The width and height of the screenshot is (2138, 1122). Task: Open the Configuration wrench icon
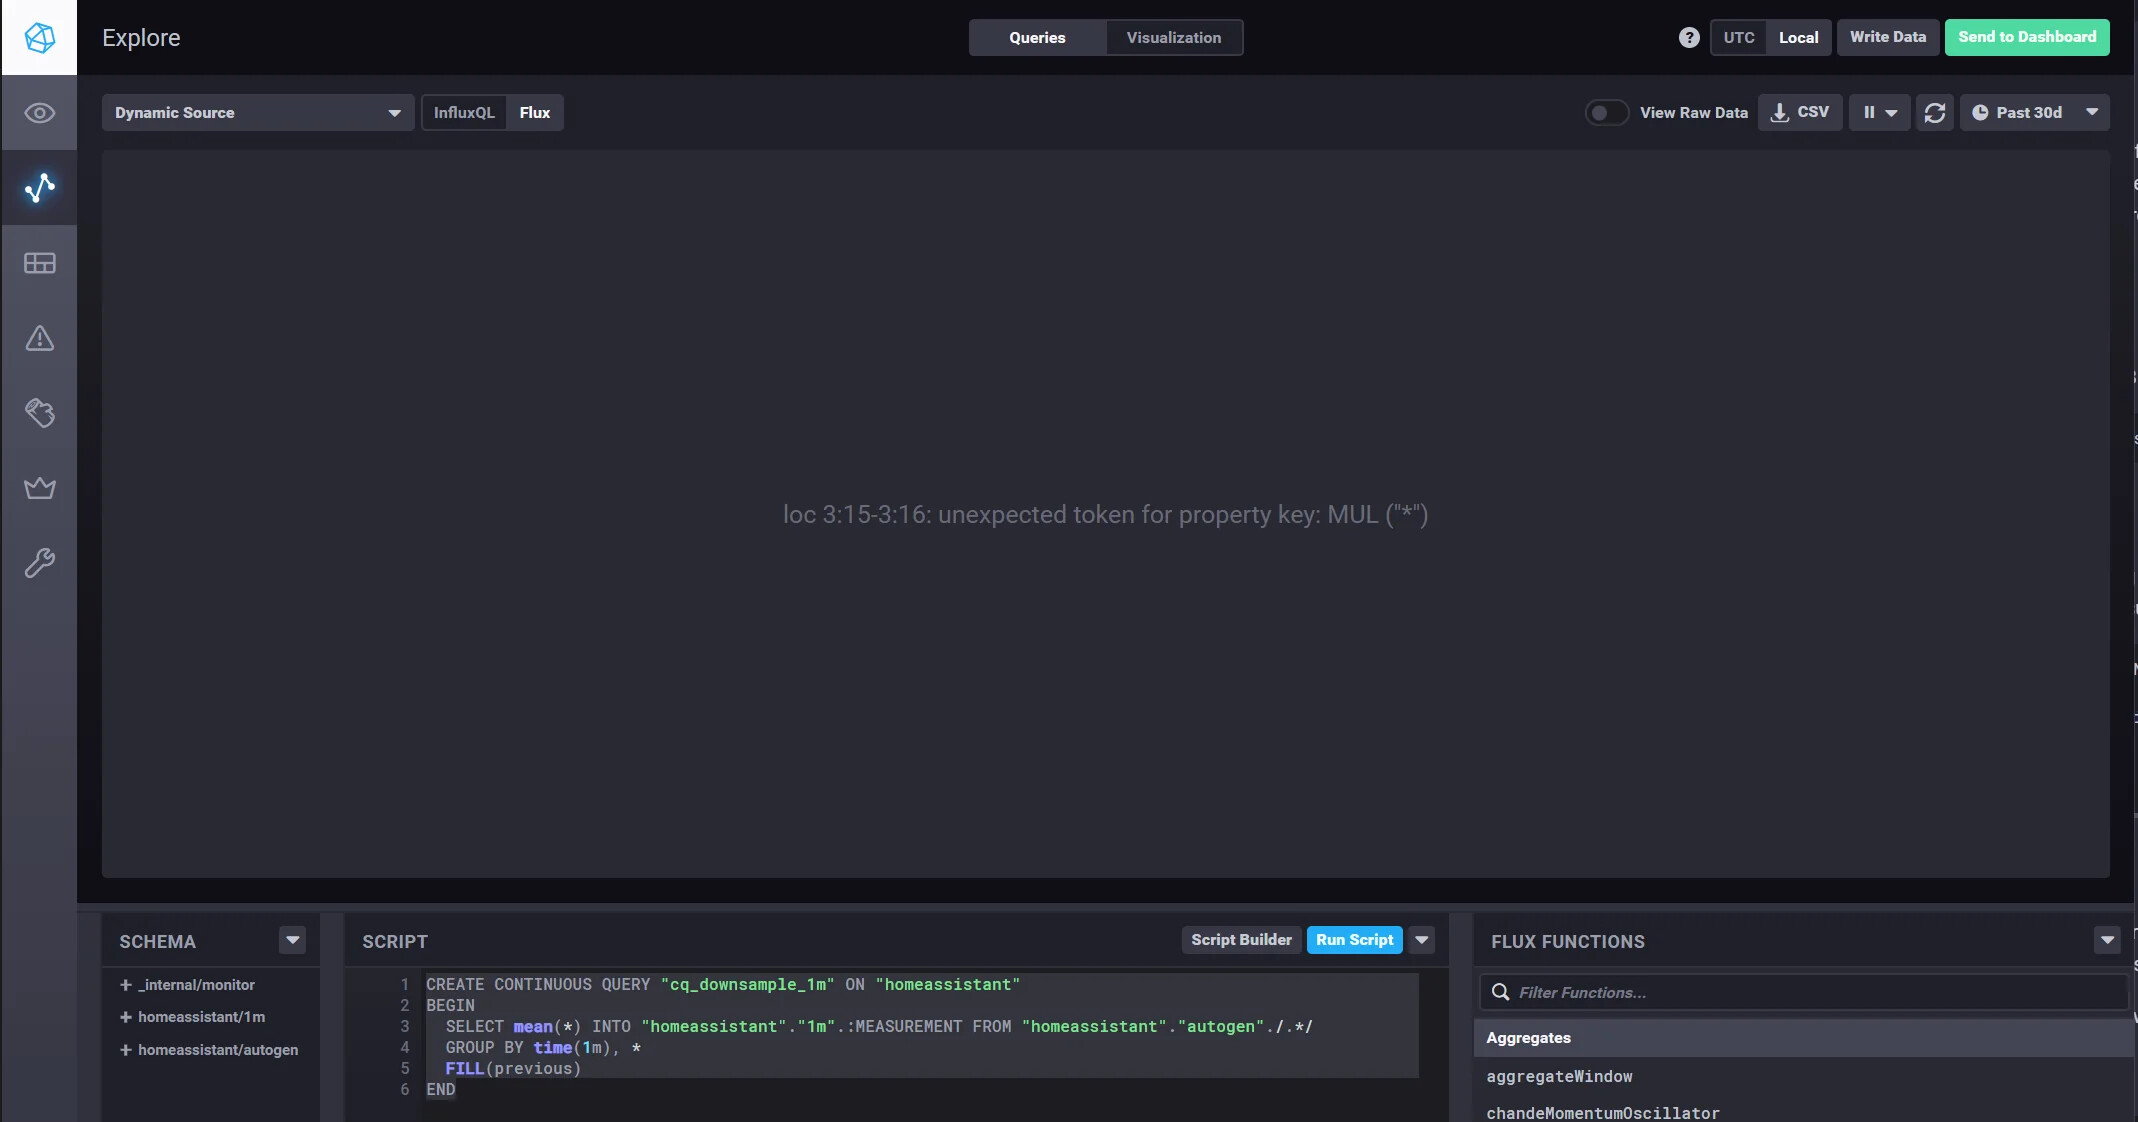pyautogui.click(x=39, y=563)
